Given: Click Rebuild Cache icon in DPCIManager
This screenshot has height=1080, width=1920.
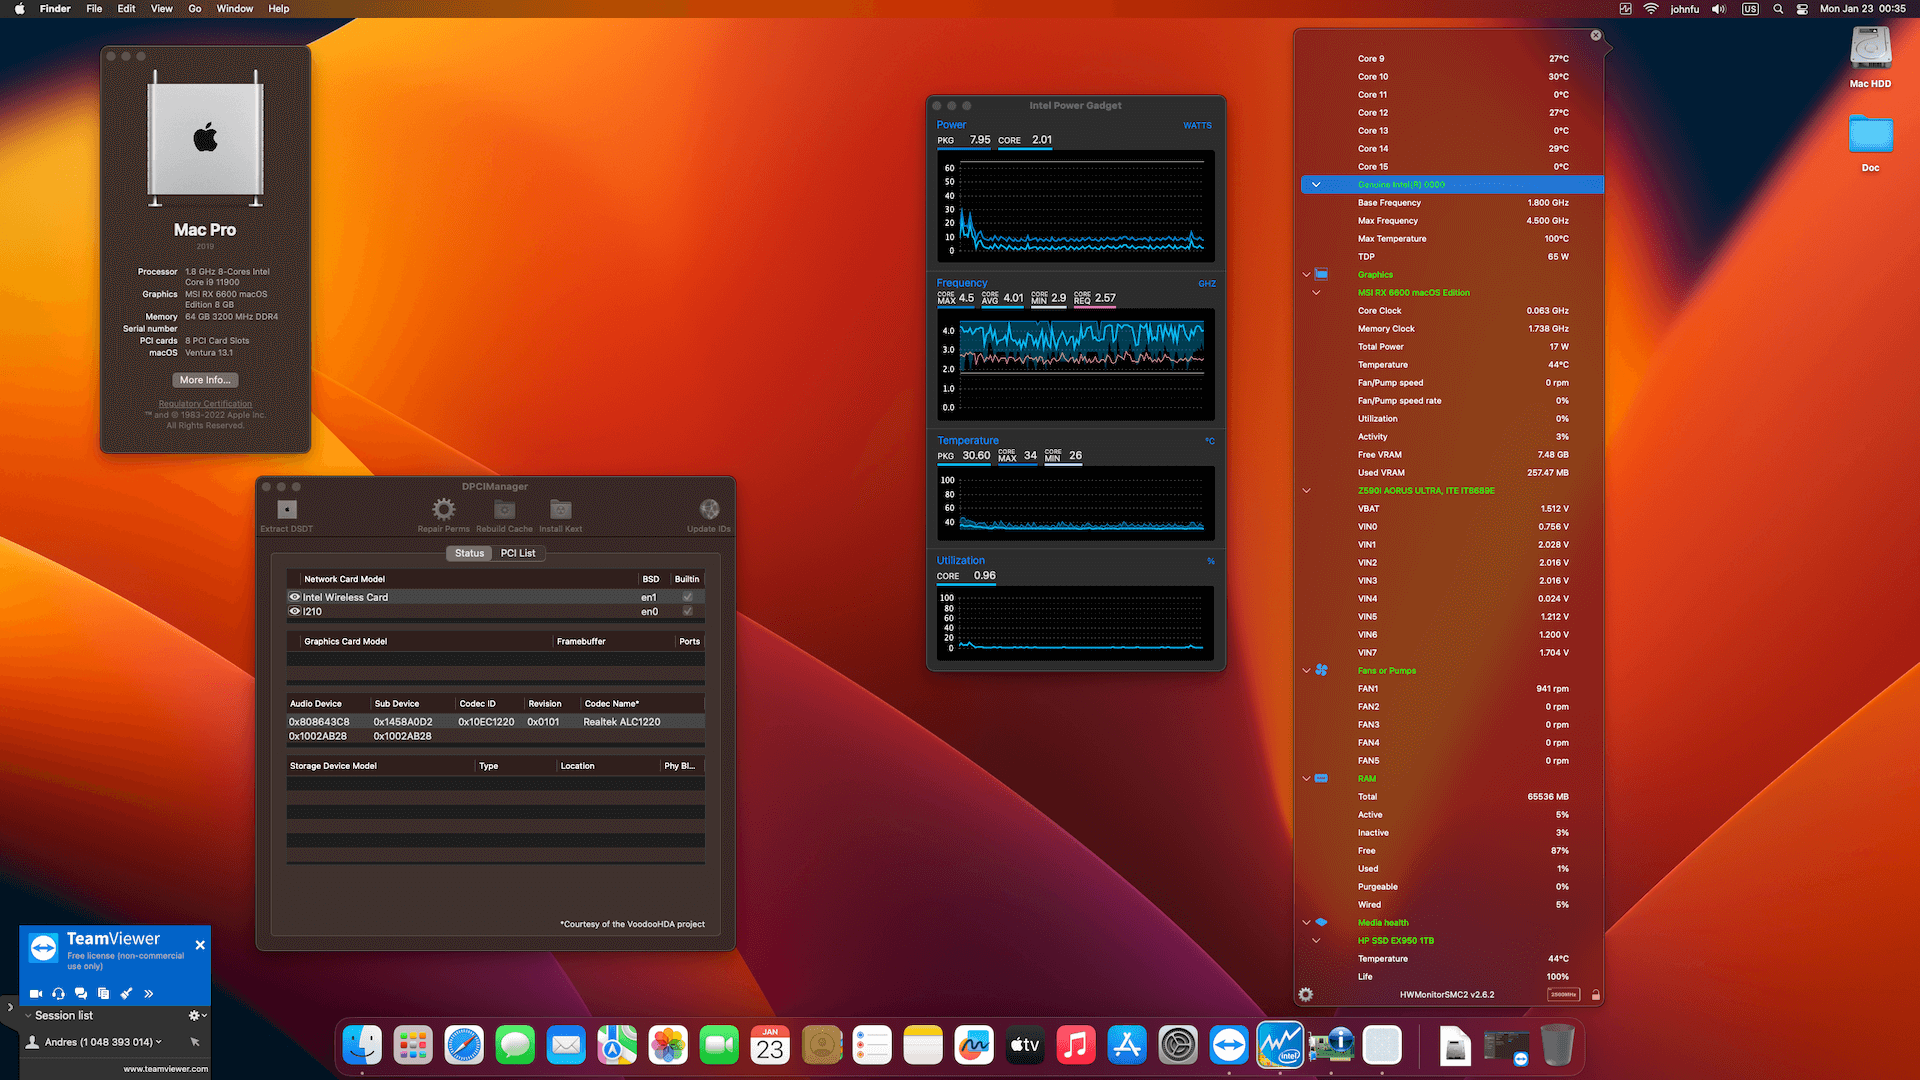Looking at the screenshot, I should tap(504, 510).
